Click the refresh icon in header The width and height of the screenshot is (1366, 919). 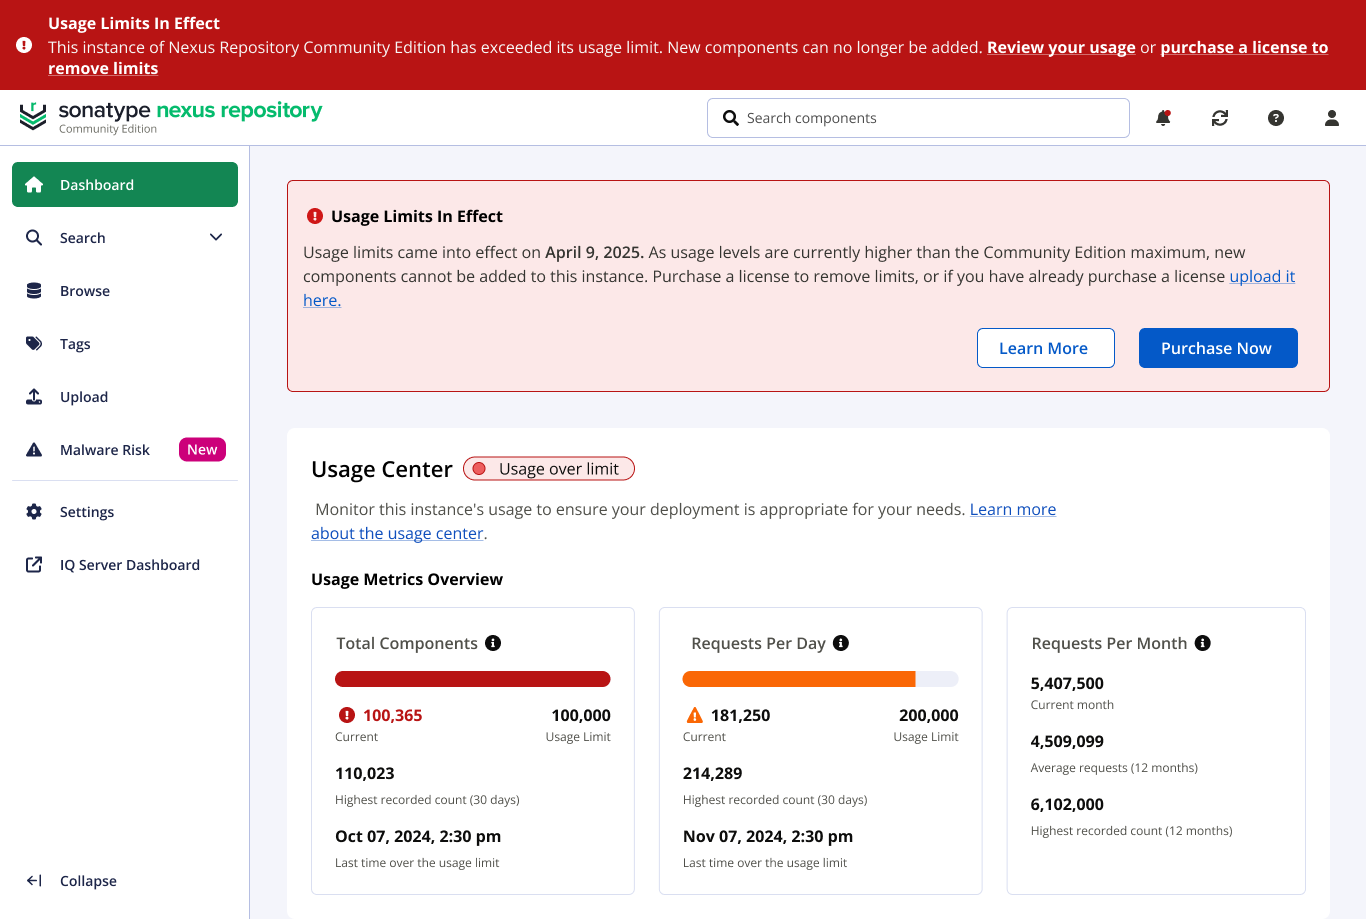(1220, 118)
